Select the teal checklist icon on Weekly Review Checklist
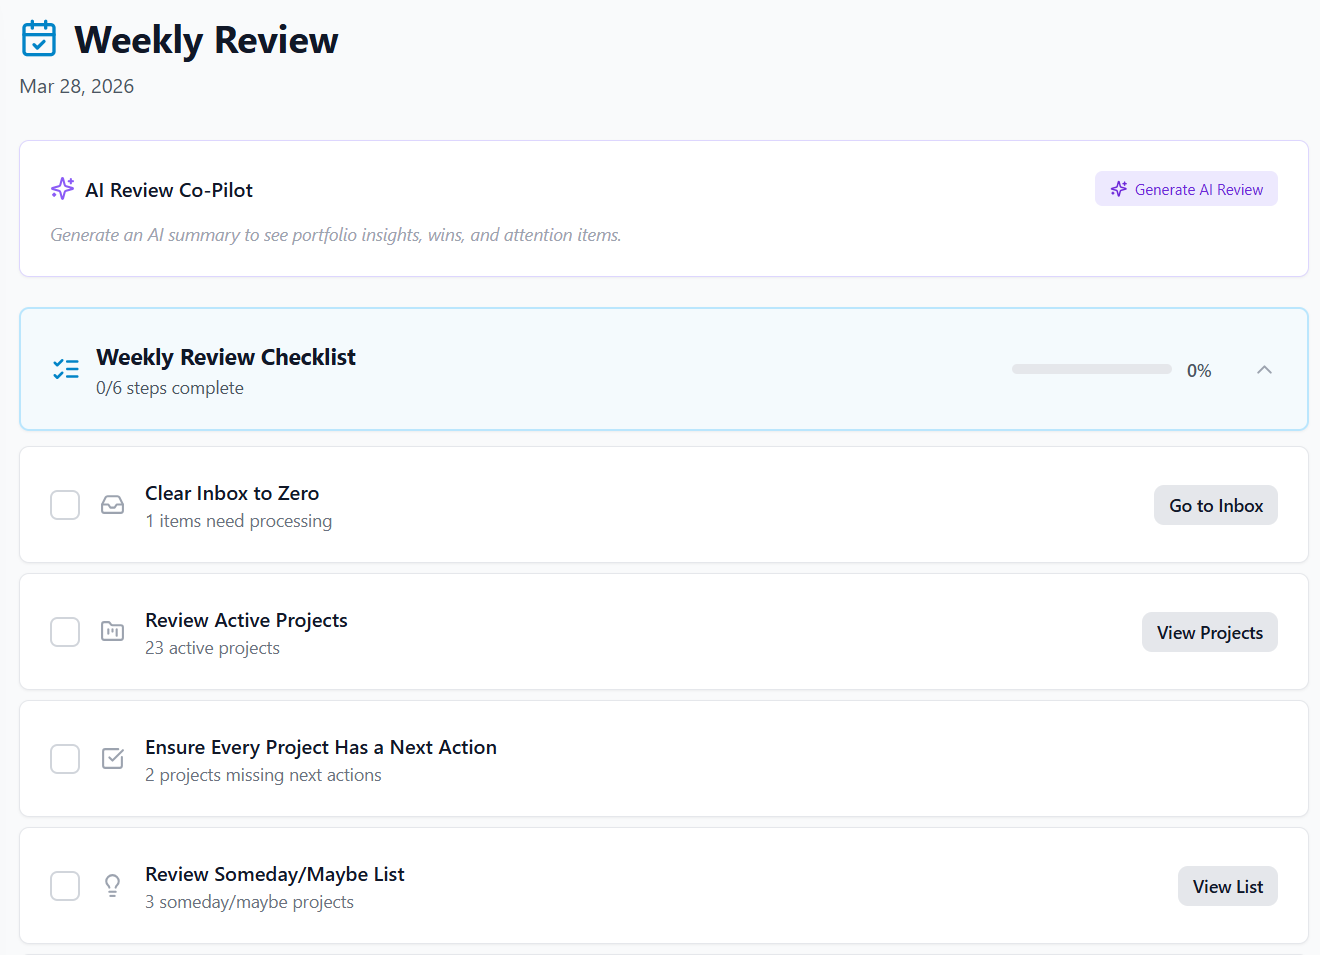Image resolution: width=1320 pixels, height=955 pixels. (64, 368)
